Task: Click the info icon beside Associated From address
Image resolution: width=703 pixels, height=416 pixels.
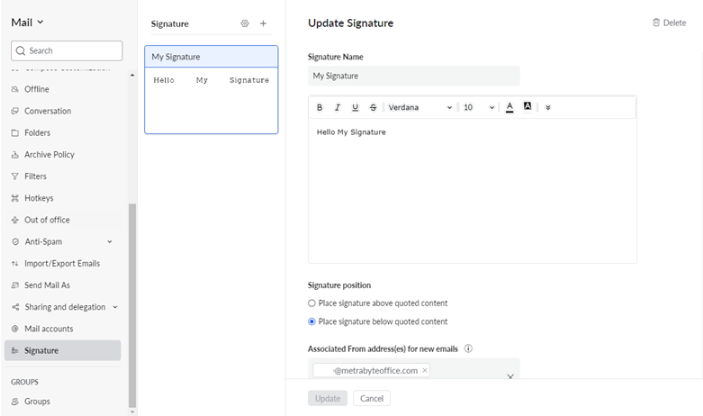Action: pyautogui.click(x=468, y=348)
